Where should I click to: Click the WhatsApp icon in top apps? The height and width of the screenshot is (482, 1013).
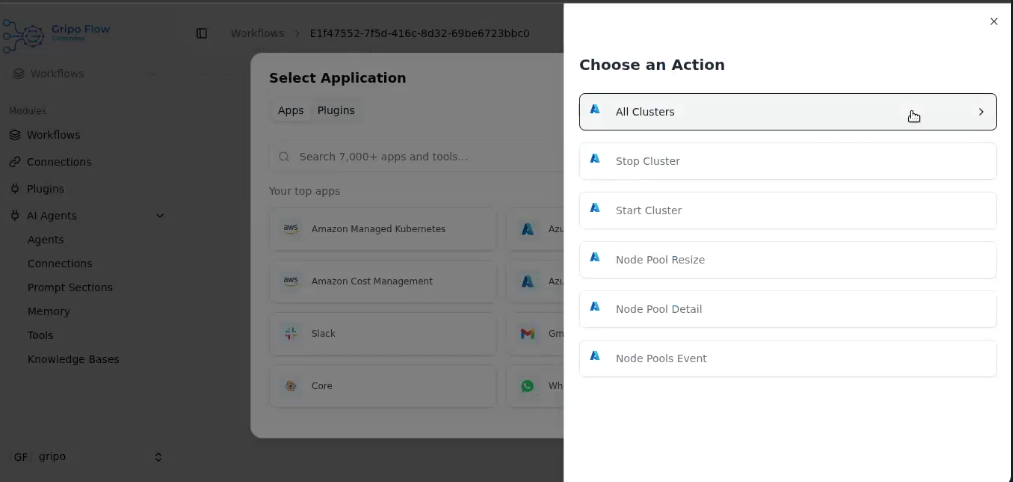pos(527,385)
